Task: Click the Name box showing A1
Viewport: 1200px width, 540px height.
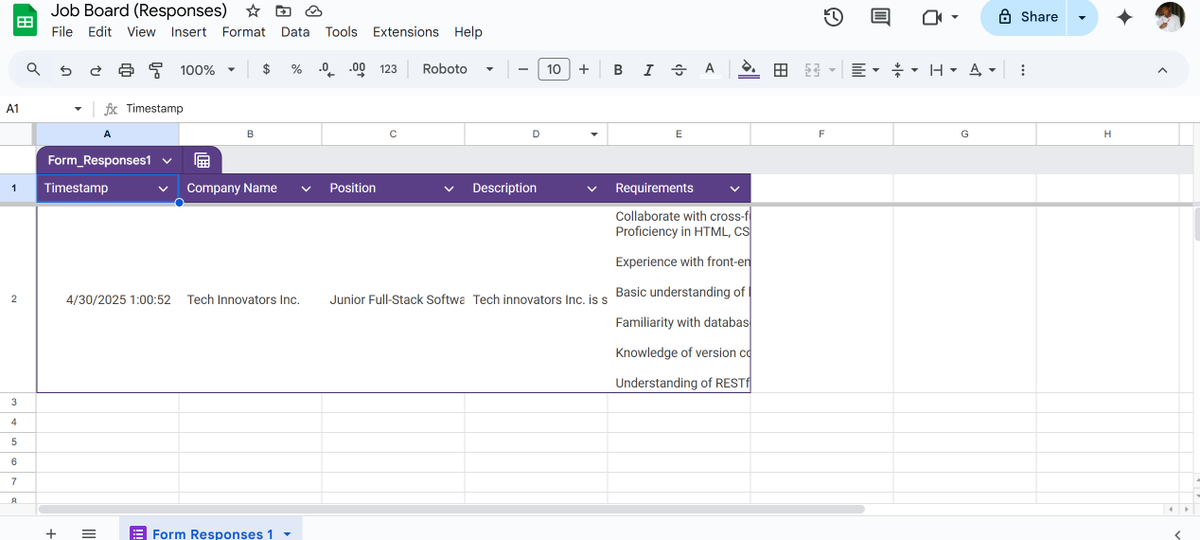Action: pyautogui.click(x=42, y=108)
